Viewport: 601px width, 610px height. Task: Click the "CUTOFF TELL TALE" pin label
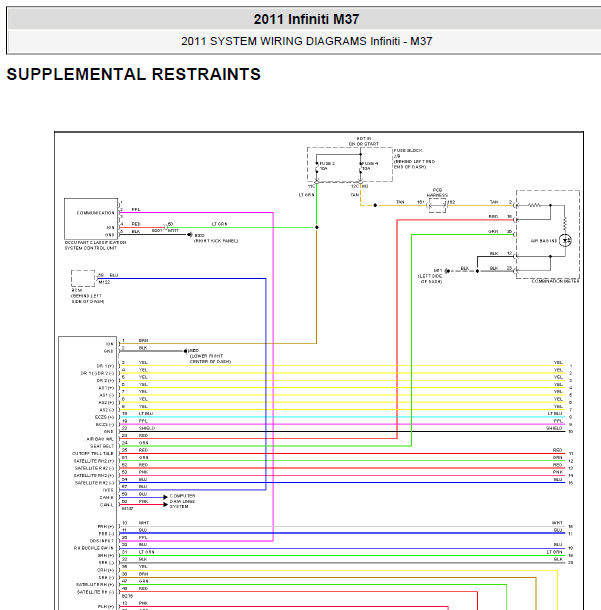pos(93,454)
